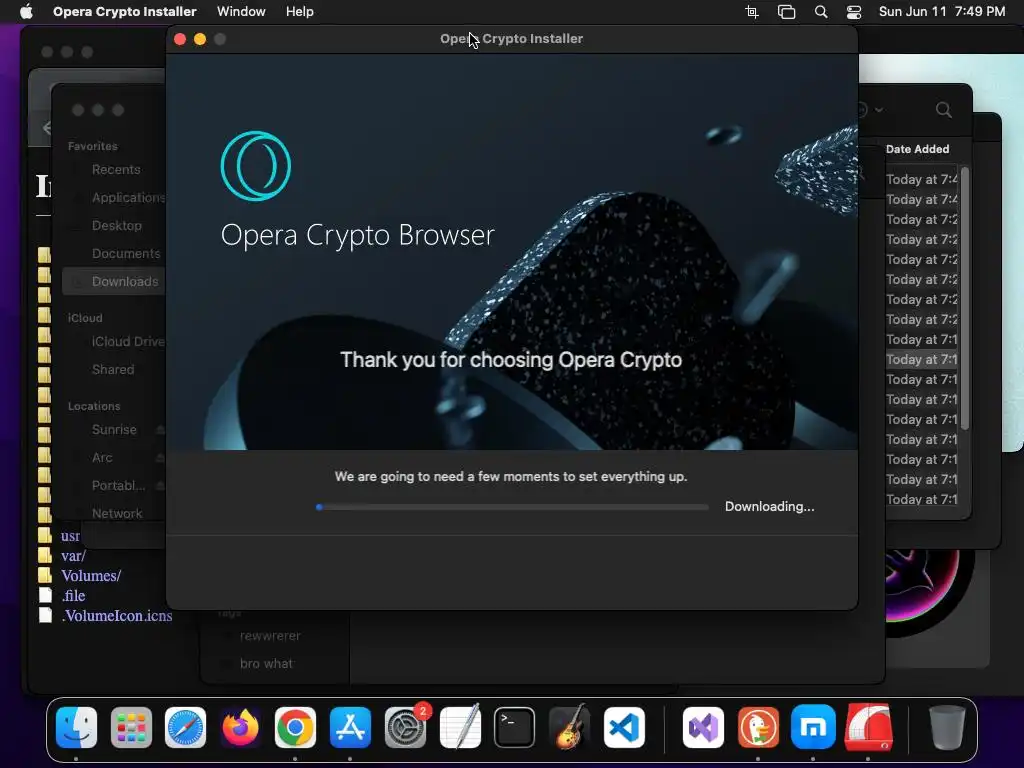Launch Maxthon browser from the Dock
Screen dimensions: 1024x768
click(x=813, y=728)
